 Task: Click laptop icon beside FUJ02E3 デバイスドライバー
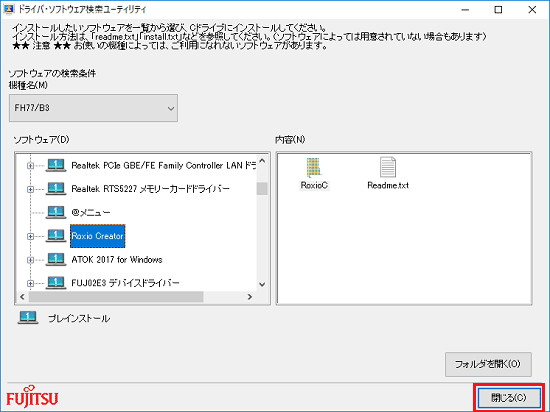tap(56, 282)
